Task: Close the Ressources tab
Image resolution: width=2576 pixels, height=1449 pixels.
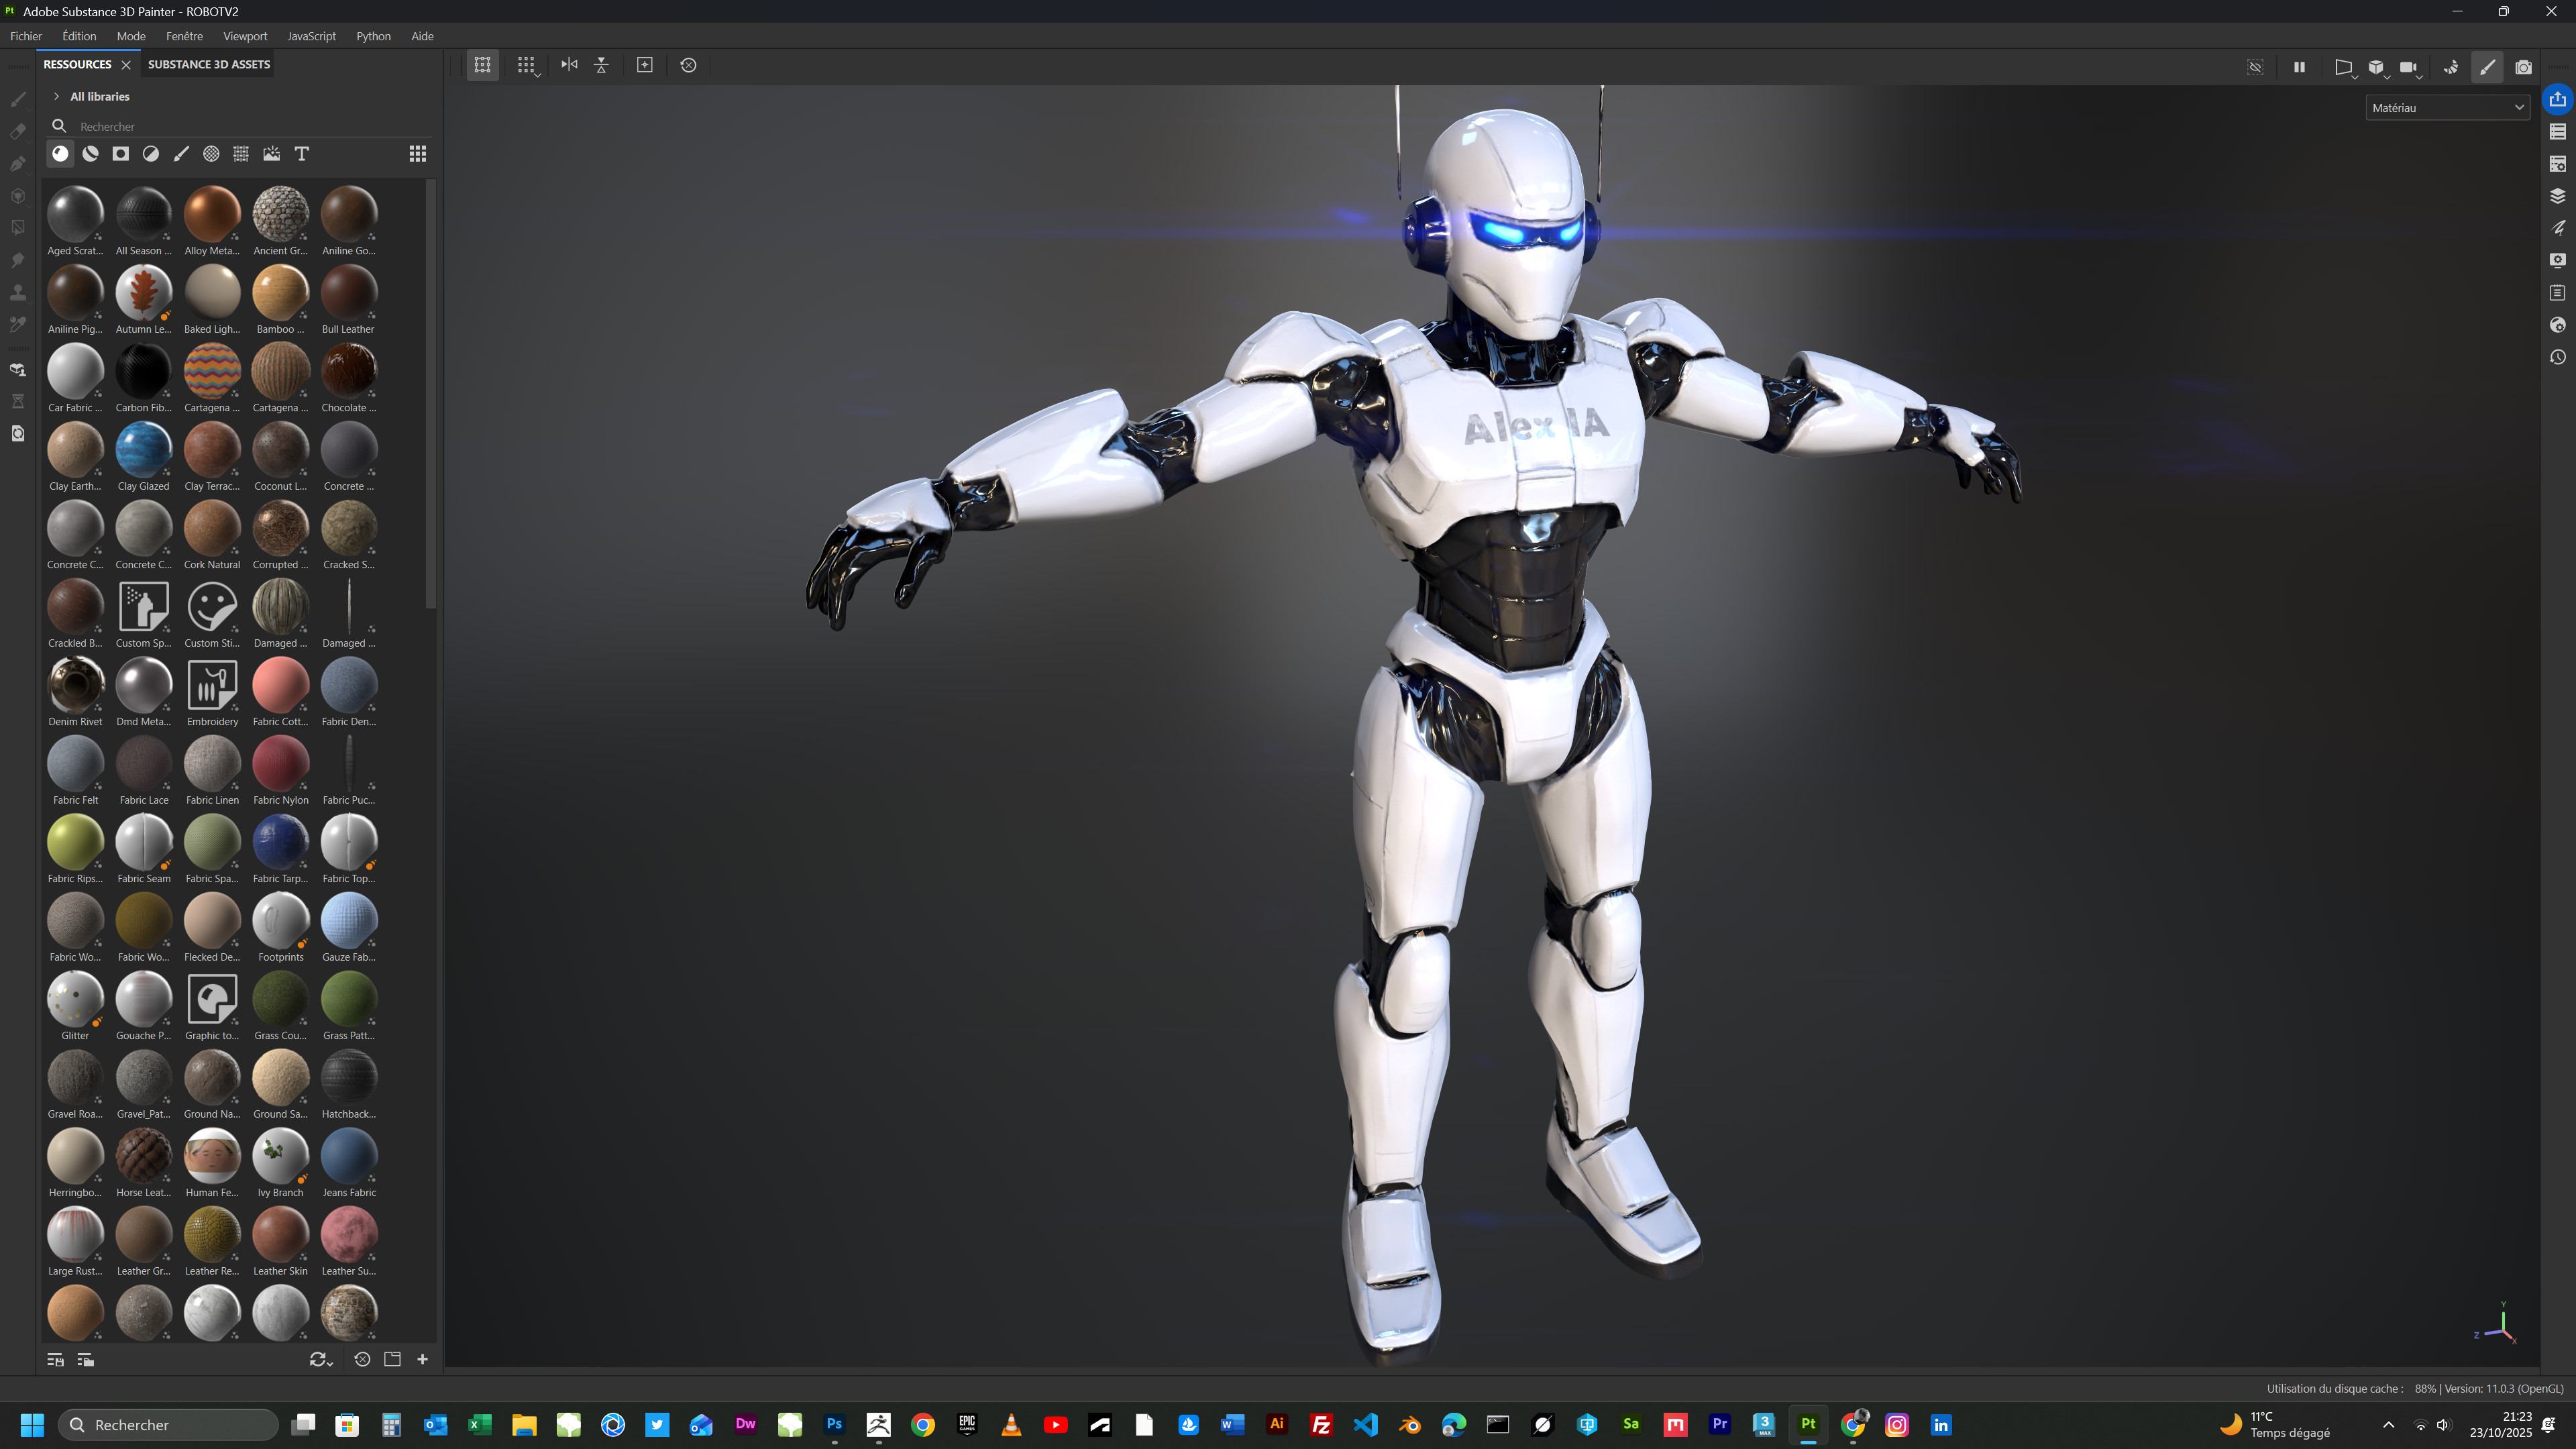Action: point(126,65)
